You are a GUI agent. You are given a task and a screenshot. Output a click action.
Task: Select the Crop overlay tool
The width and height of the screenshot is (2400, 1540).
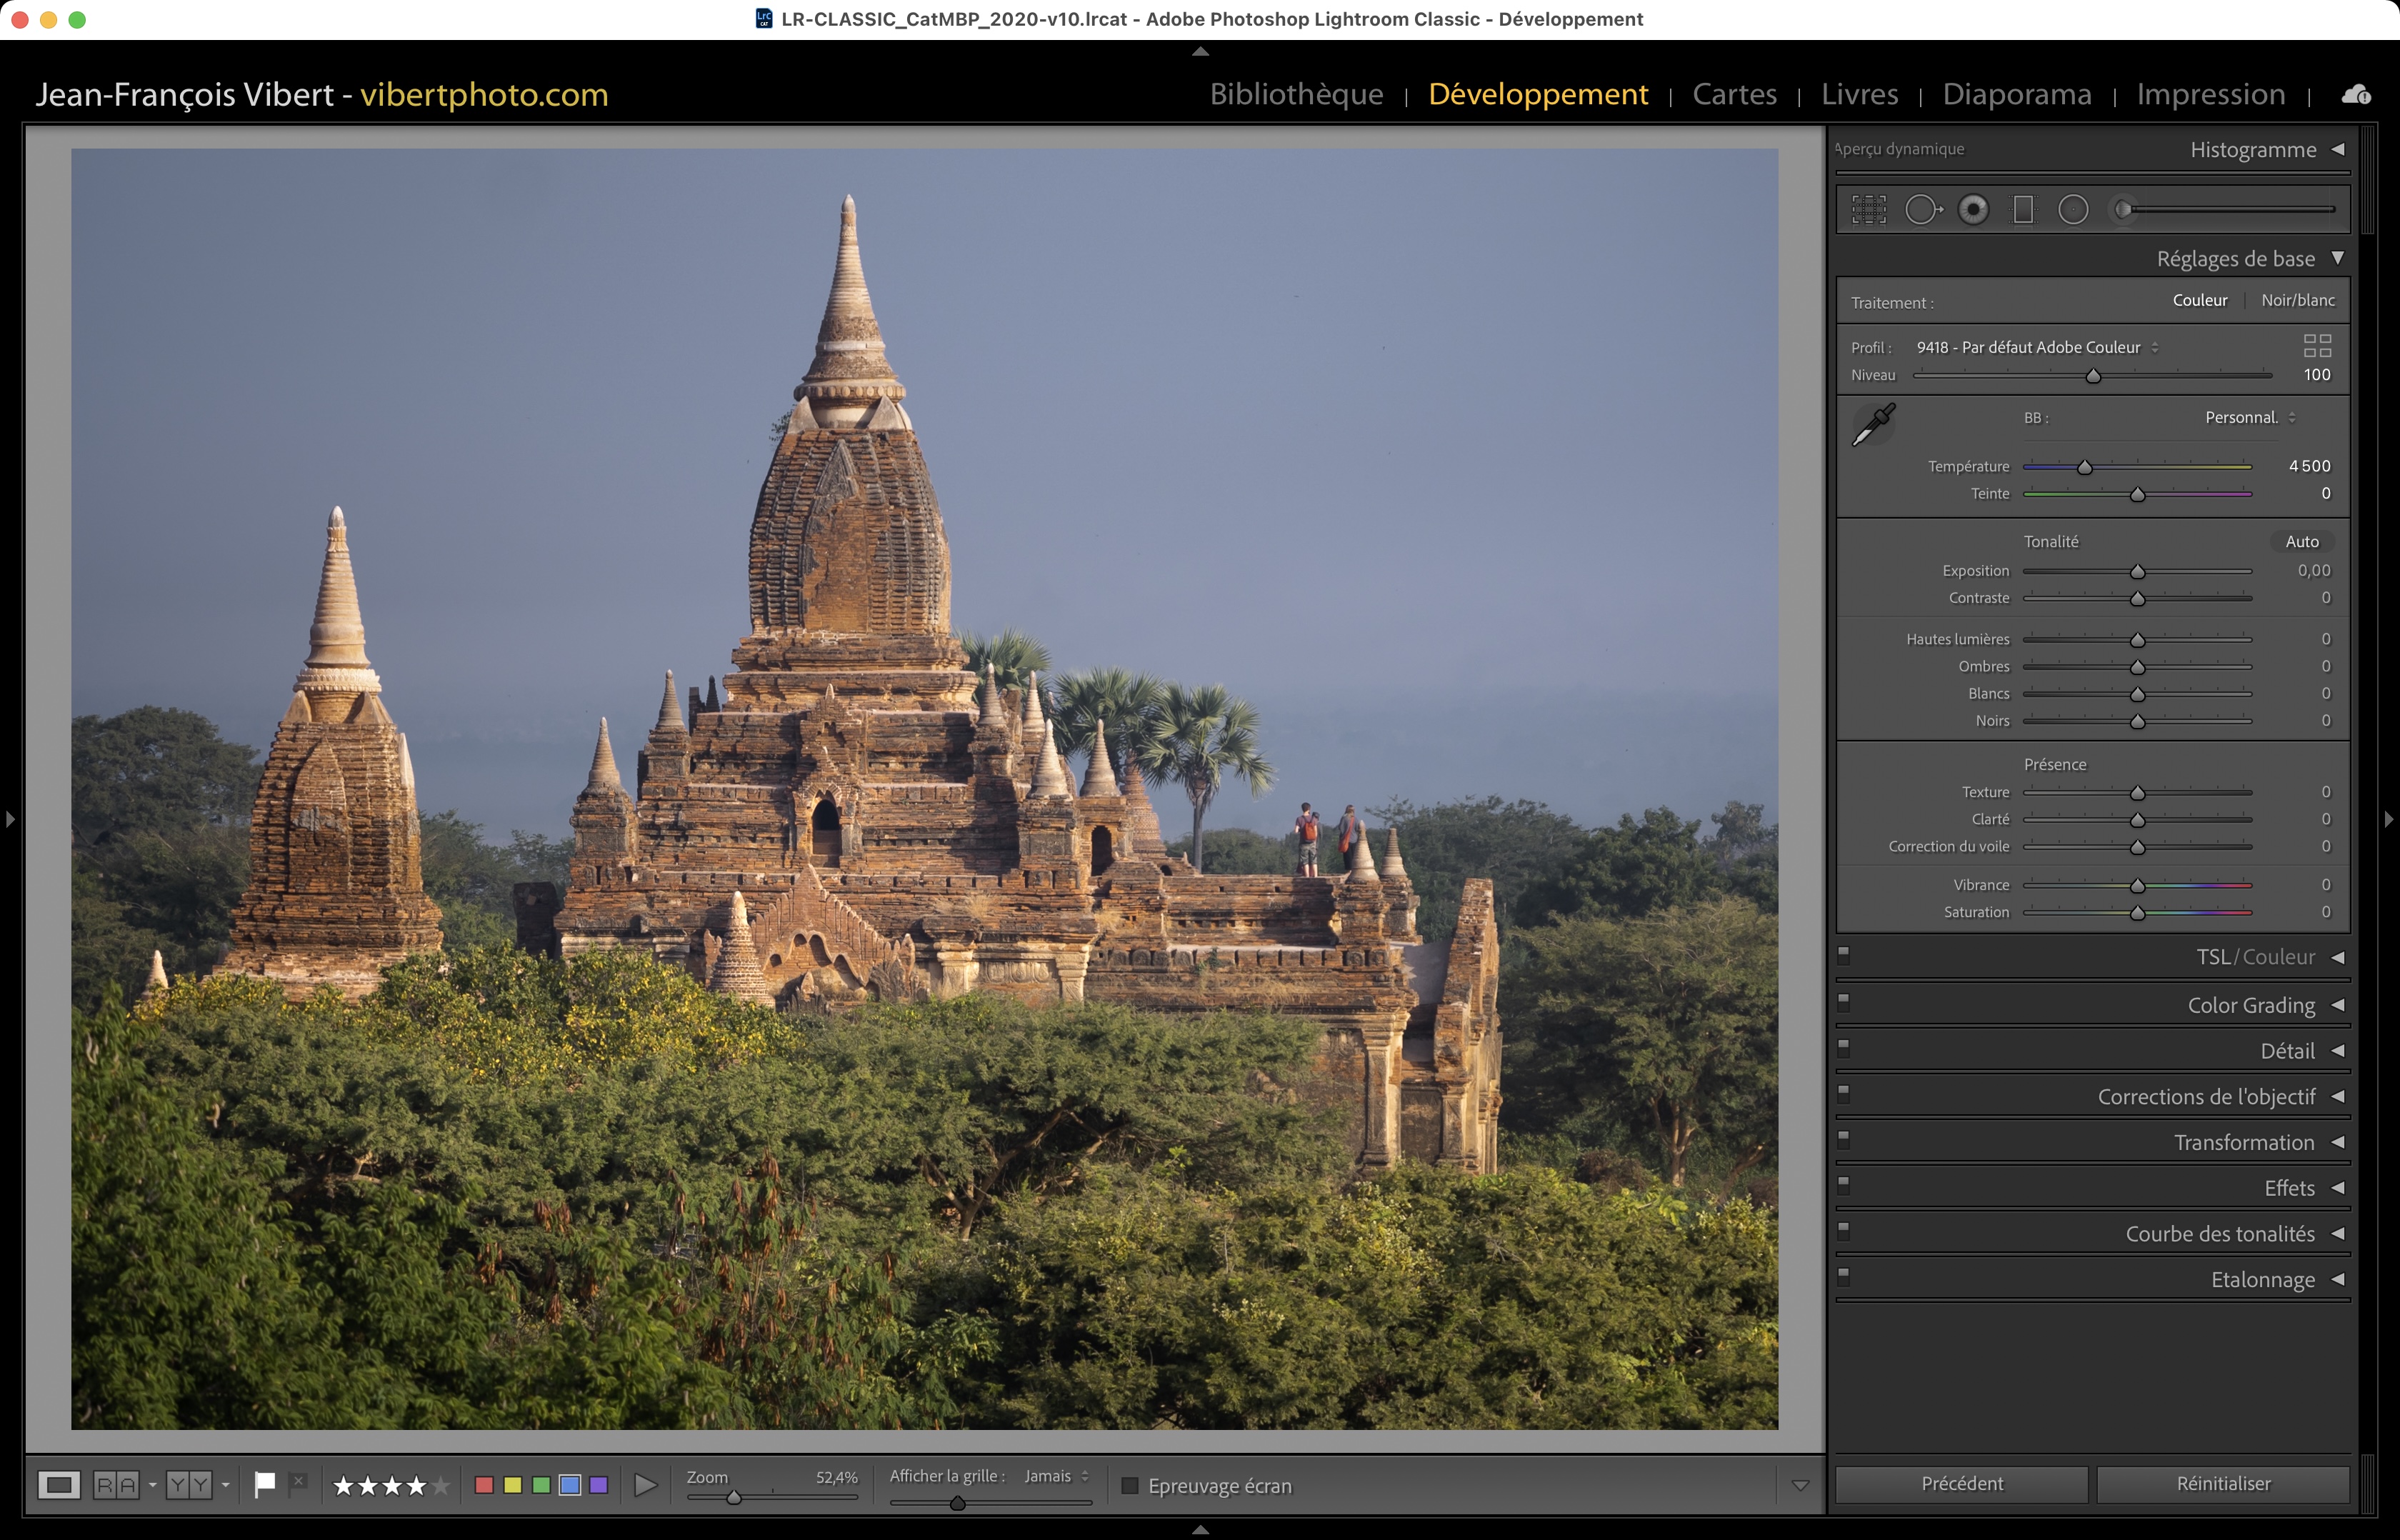click(x=1868, y=210)
